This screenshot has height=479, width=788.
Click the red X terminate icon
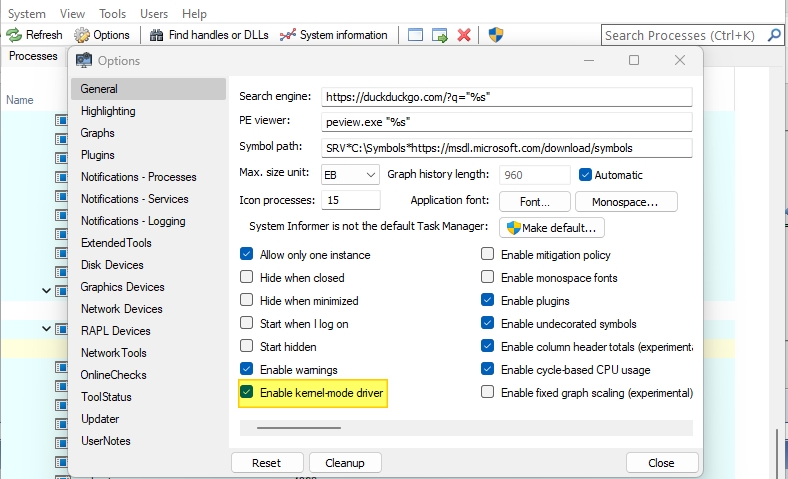click(464, 35)
